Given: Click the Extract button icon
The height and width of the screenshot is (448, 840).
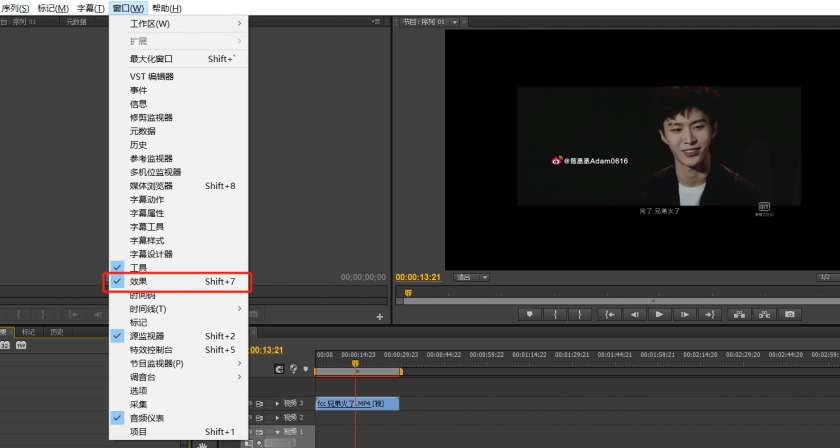Looking at the screenshot, I should tap(765, 314).
